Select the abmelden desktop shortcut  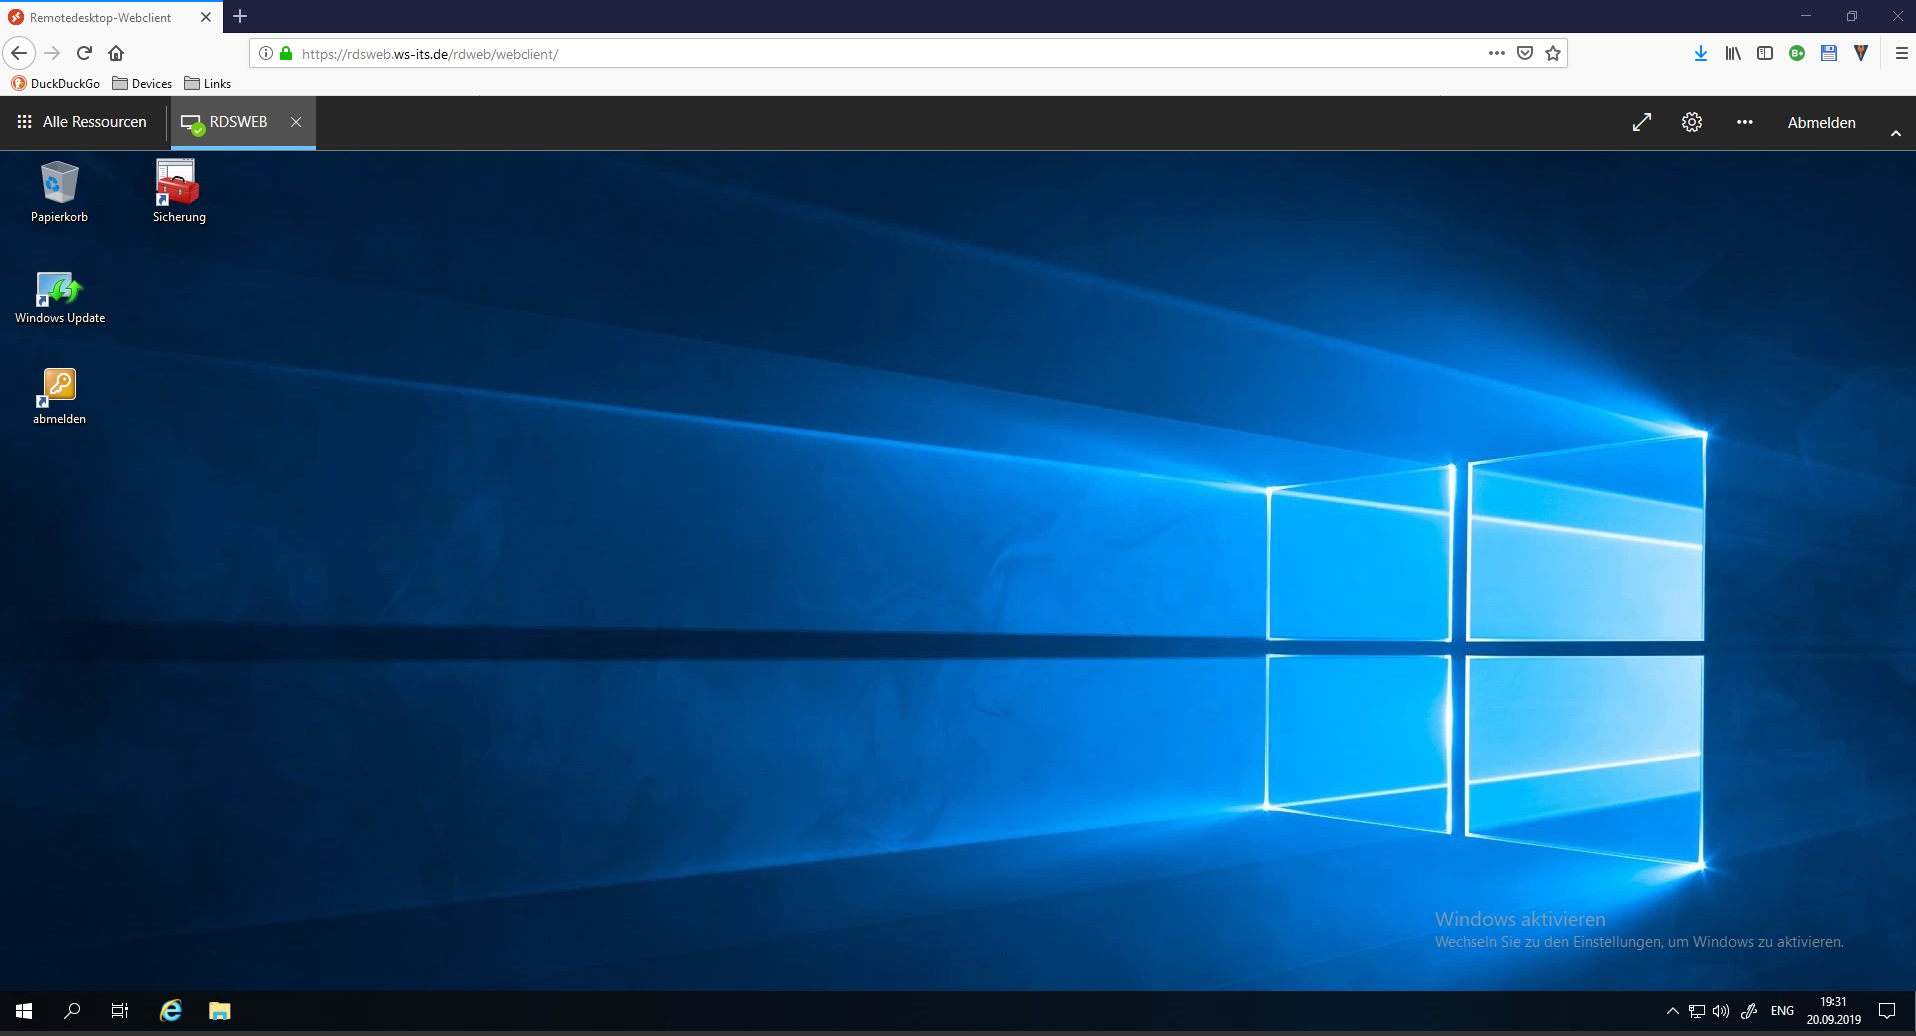pos(59,397)
